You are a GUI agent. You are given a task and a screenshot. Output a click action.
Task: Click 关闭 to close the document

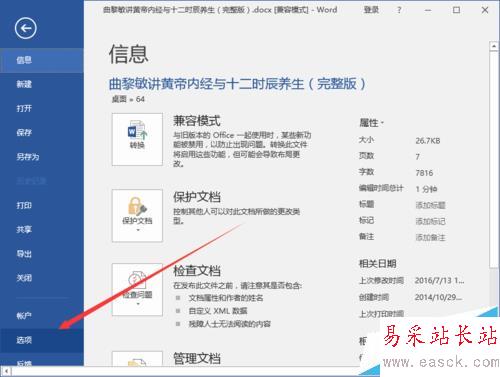[x=42, y=278]
